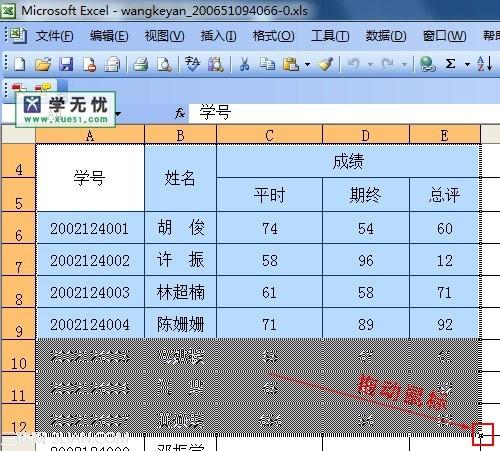
Task: Open the Name Box dropdown arrow
Action: click(118, 114)
